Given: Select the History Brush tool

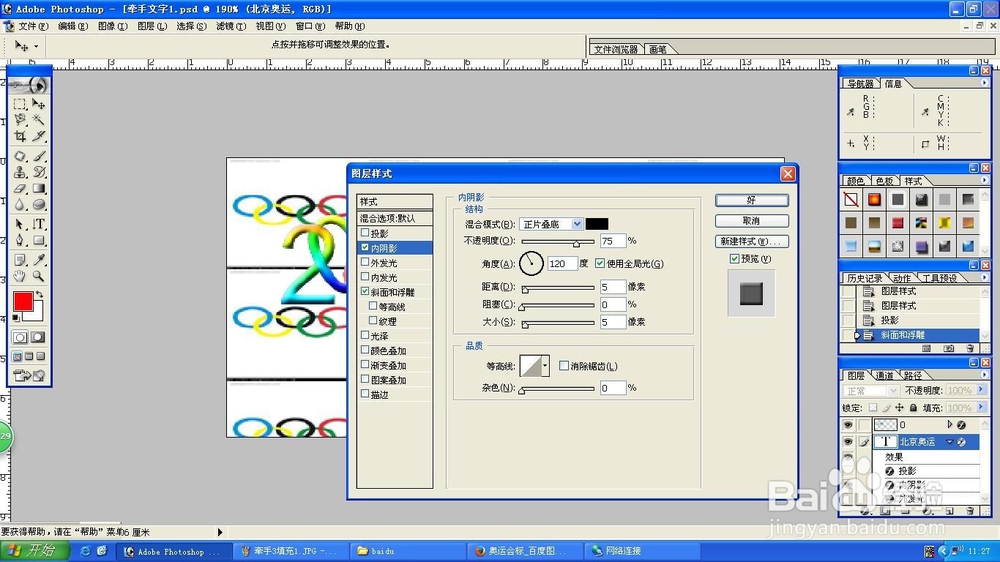Looking at the screenshot, I should 38,172.
